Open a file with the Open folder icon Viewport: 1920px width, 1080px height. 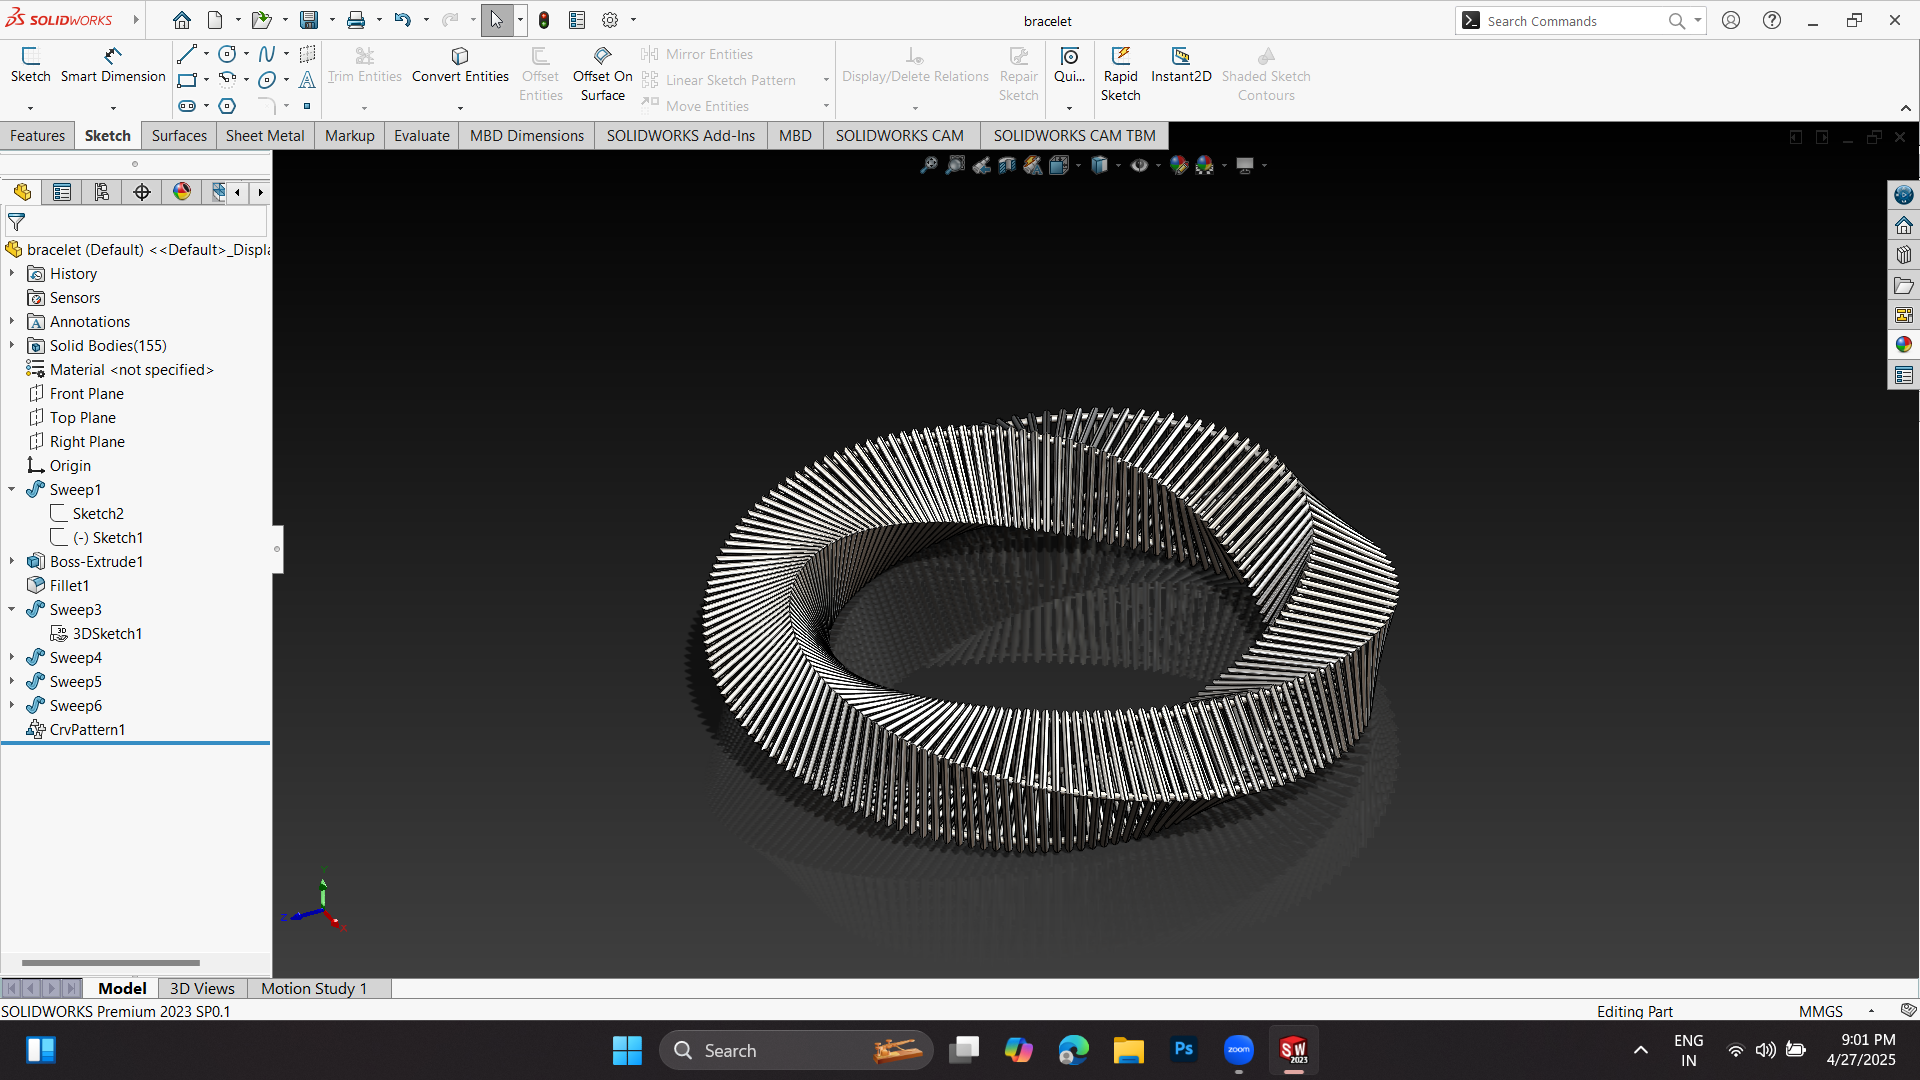click(261, 20)
